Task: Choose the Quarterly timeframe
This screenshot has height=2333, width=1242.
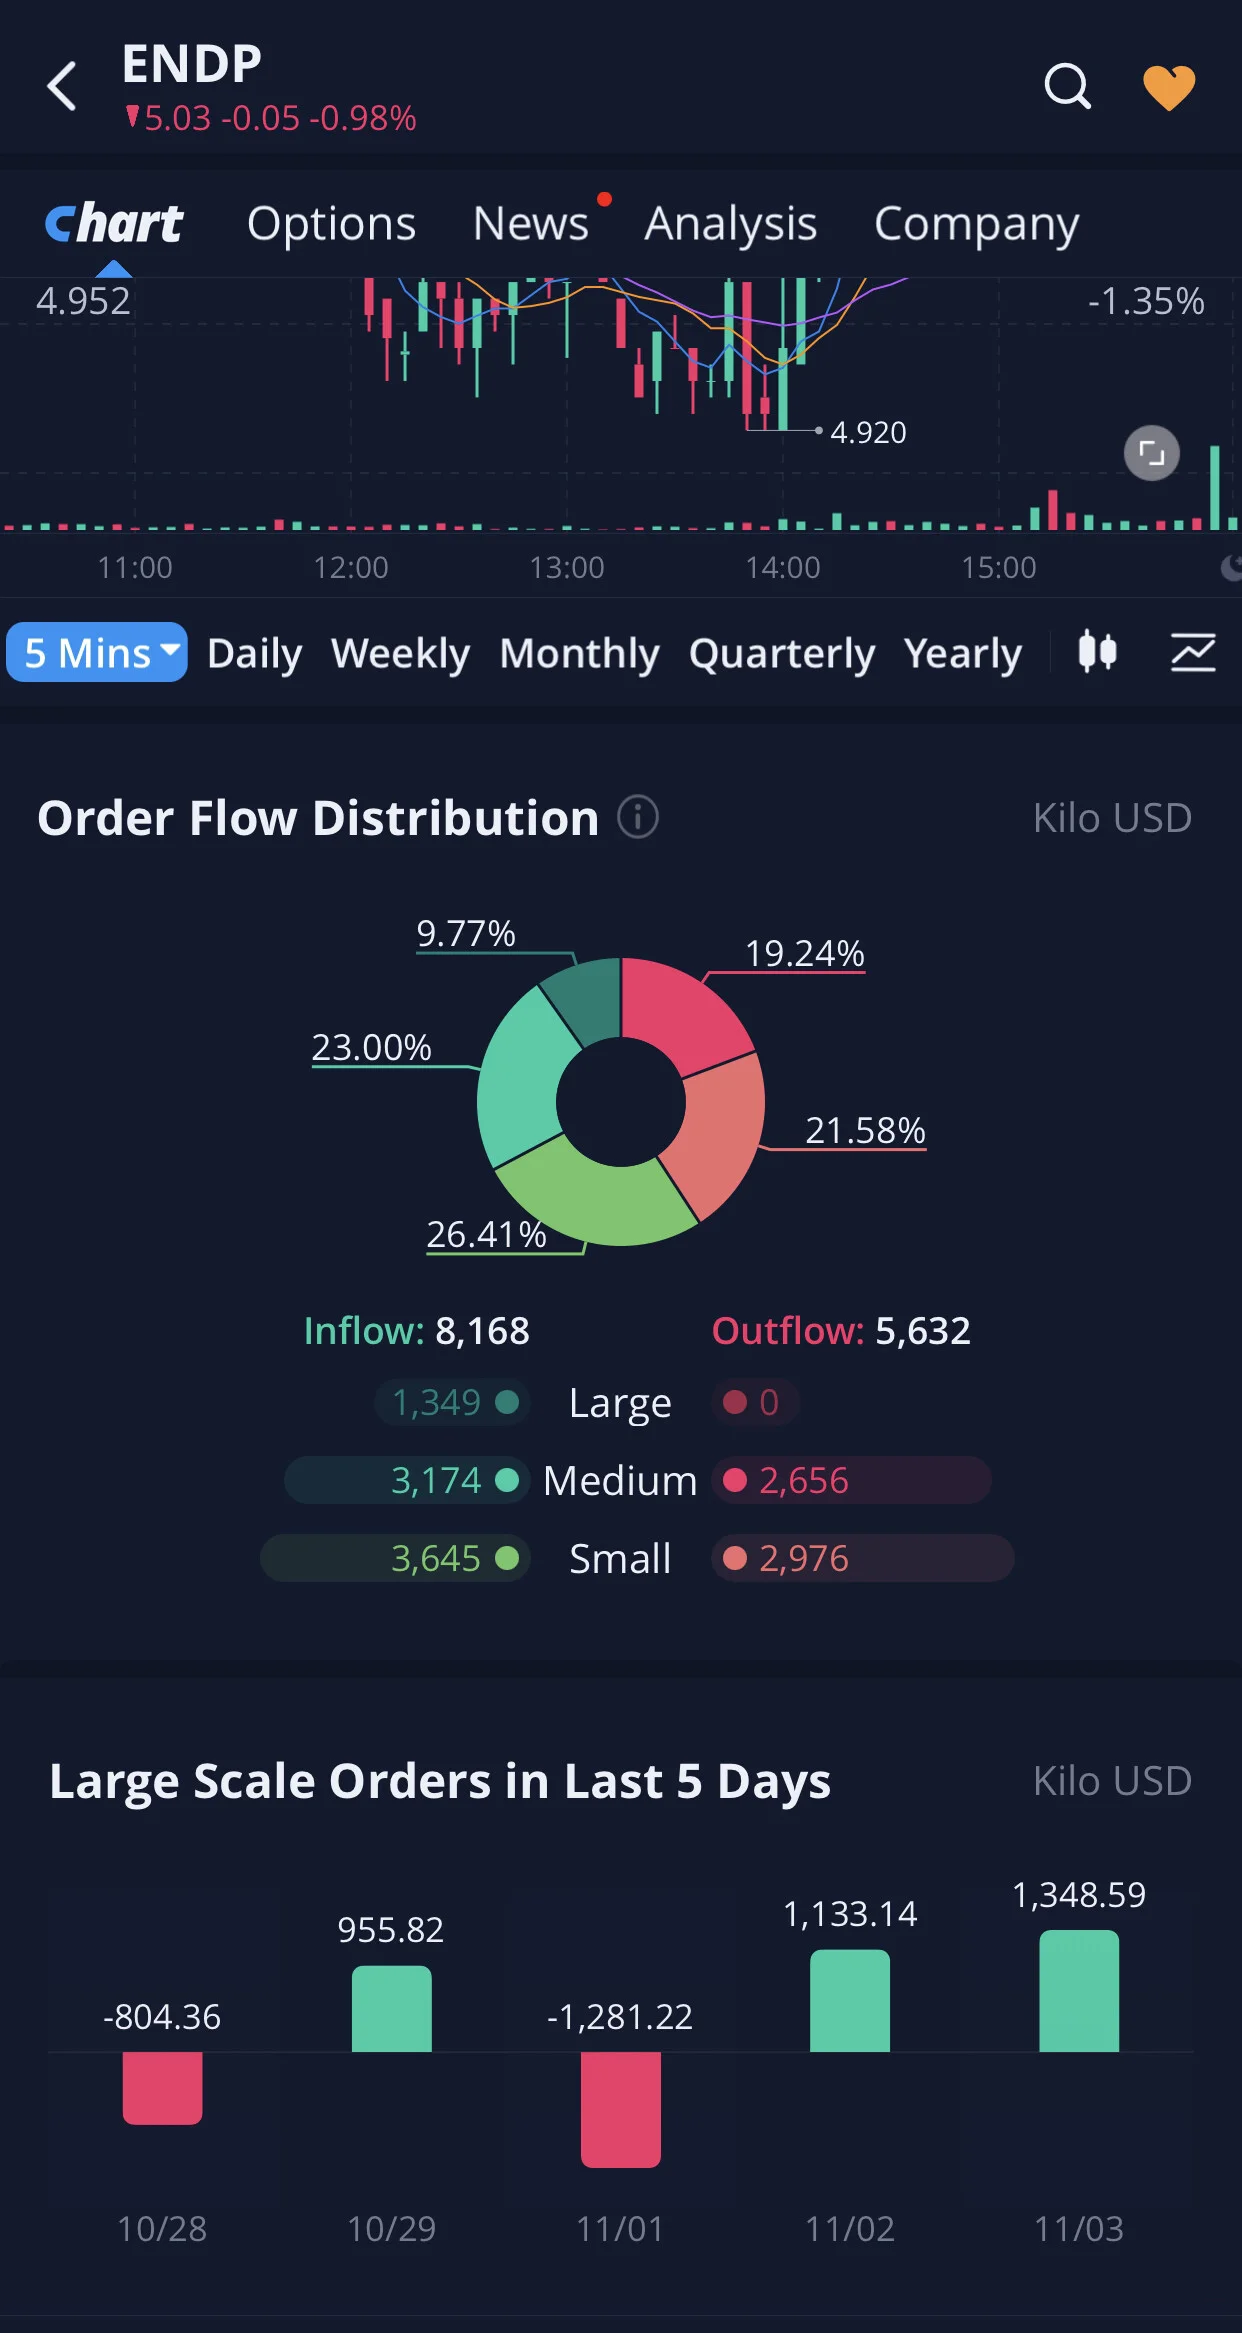Action: click(782, 653)
